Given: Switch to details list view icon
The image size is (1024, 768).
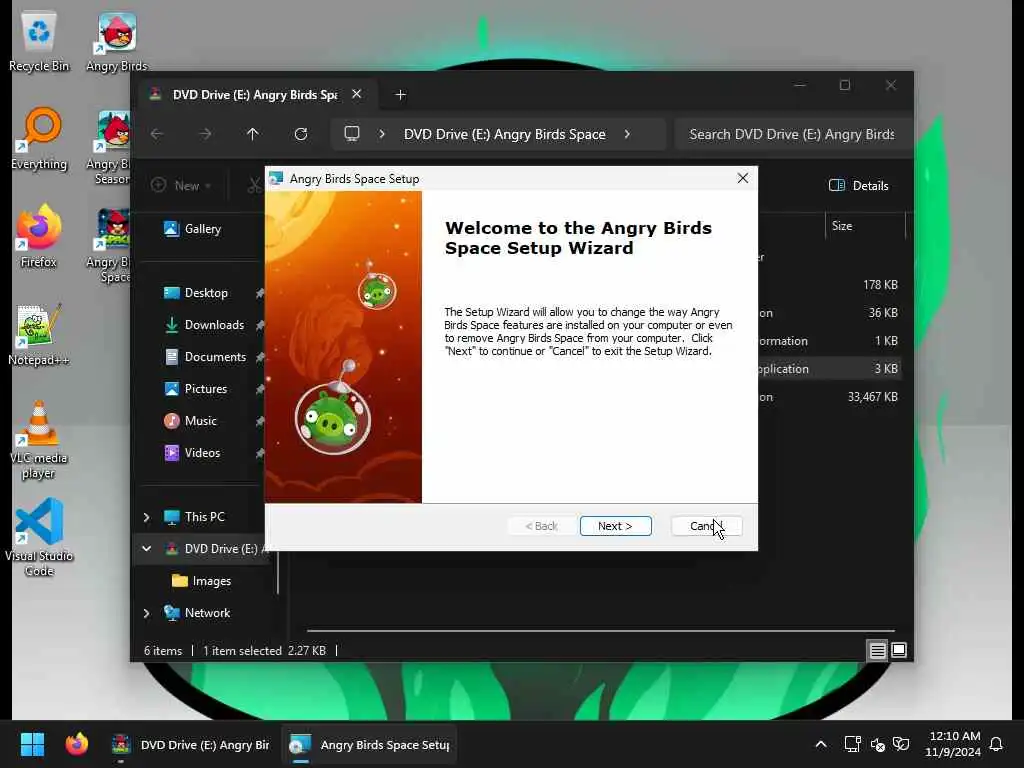Looking at the screenshot, I should tap(878, 650).
